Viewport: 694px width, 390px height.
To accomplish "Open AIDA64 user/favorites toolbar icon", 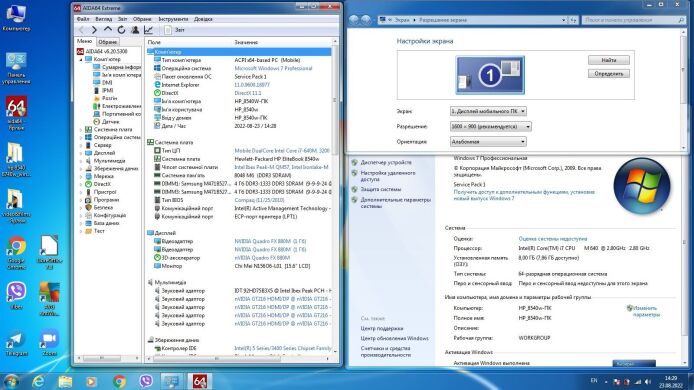I will [x=135, y=30].
